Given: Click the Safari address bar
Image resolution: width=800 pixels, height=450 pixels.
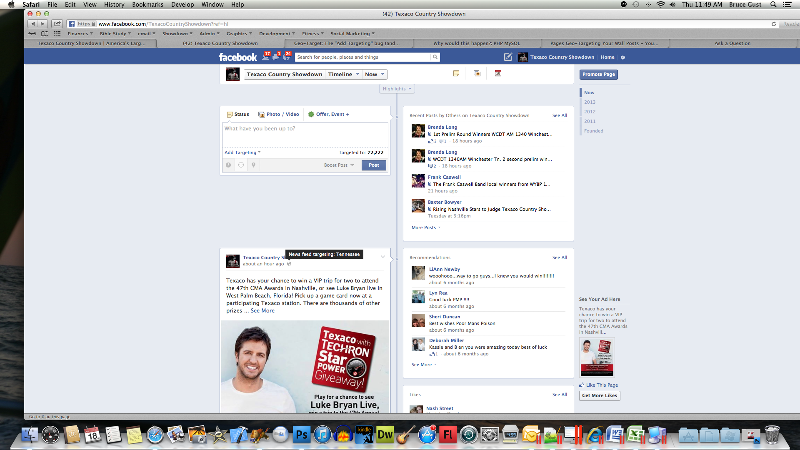Looking at the screenshot, I should coord(423,23).
